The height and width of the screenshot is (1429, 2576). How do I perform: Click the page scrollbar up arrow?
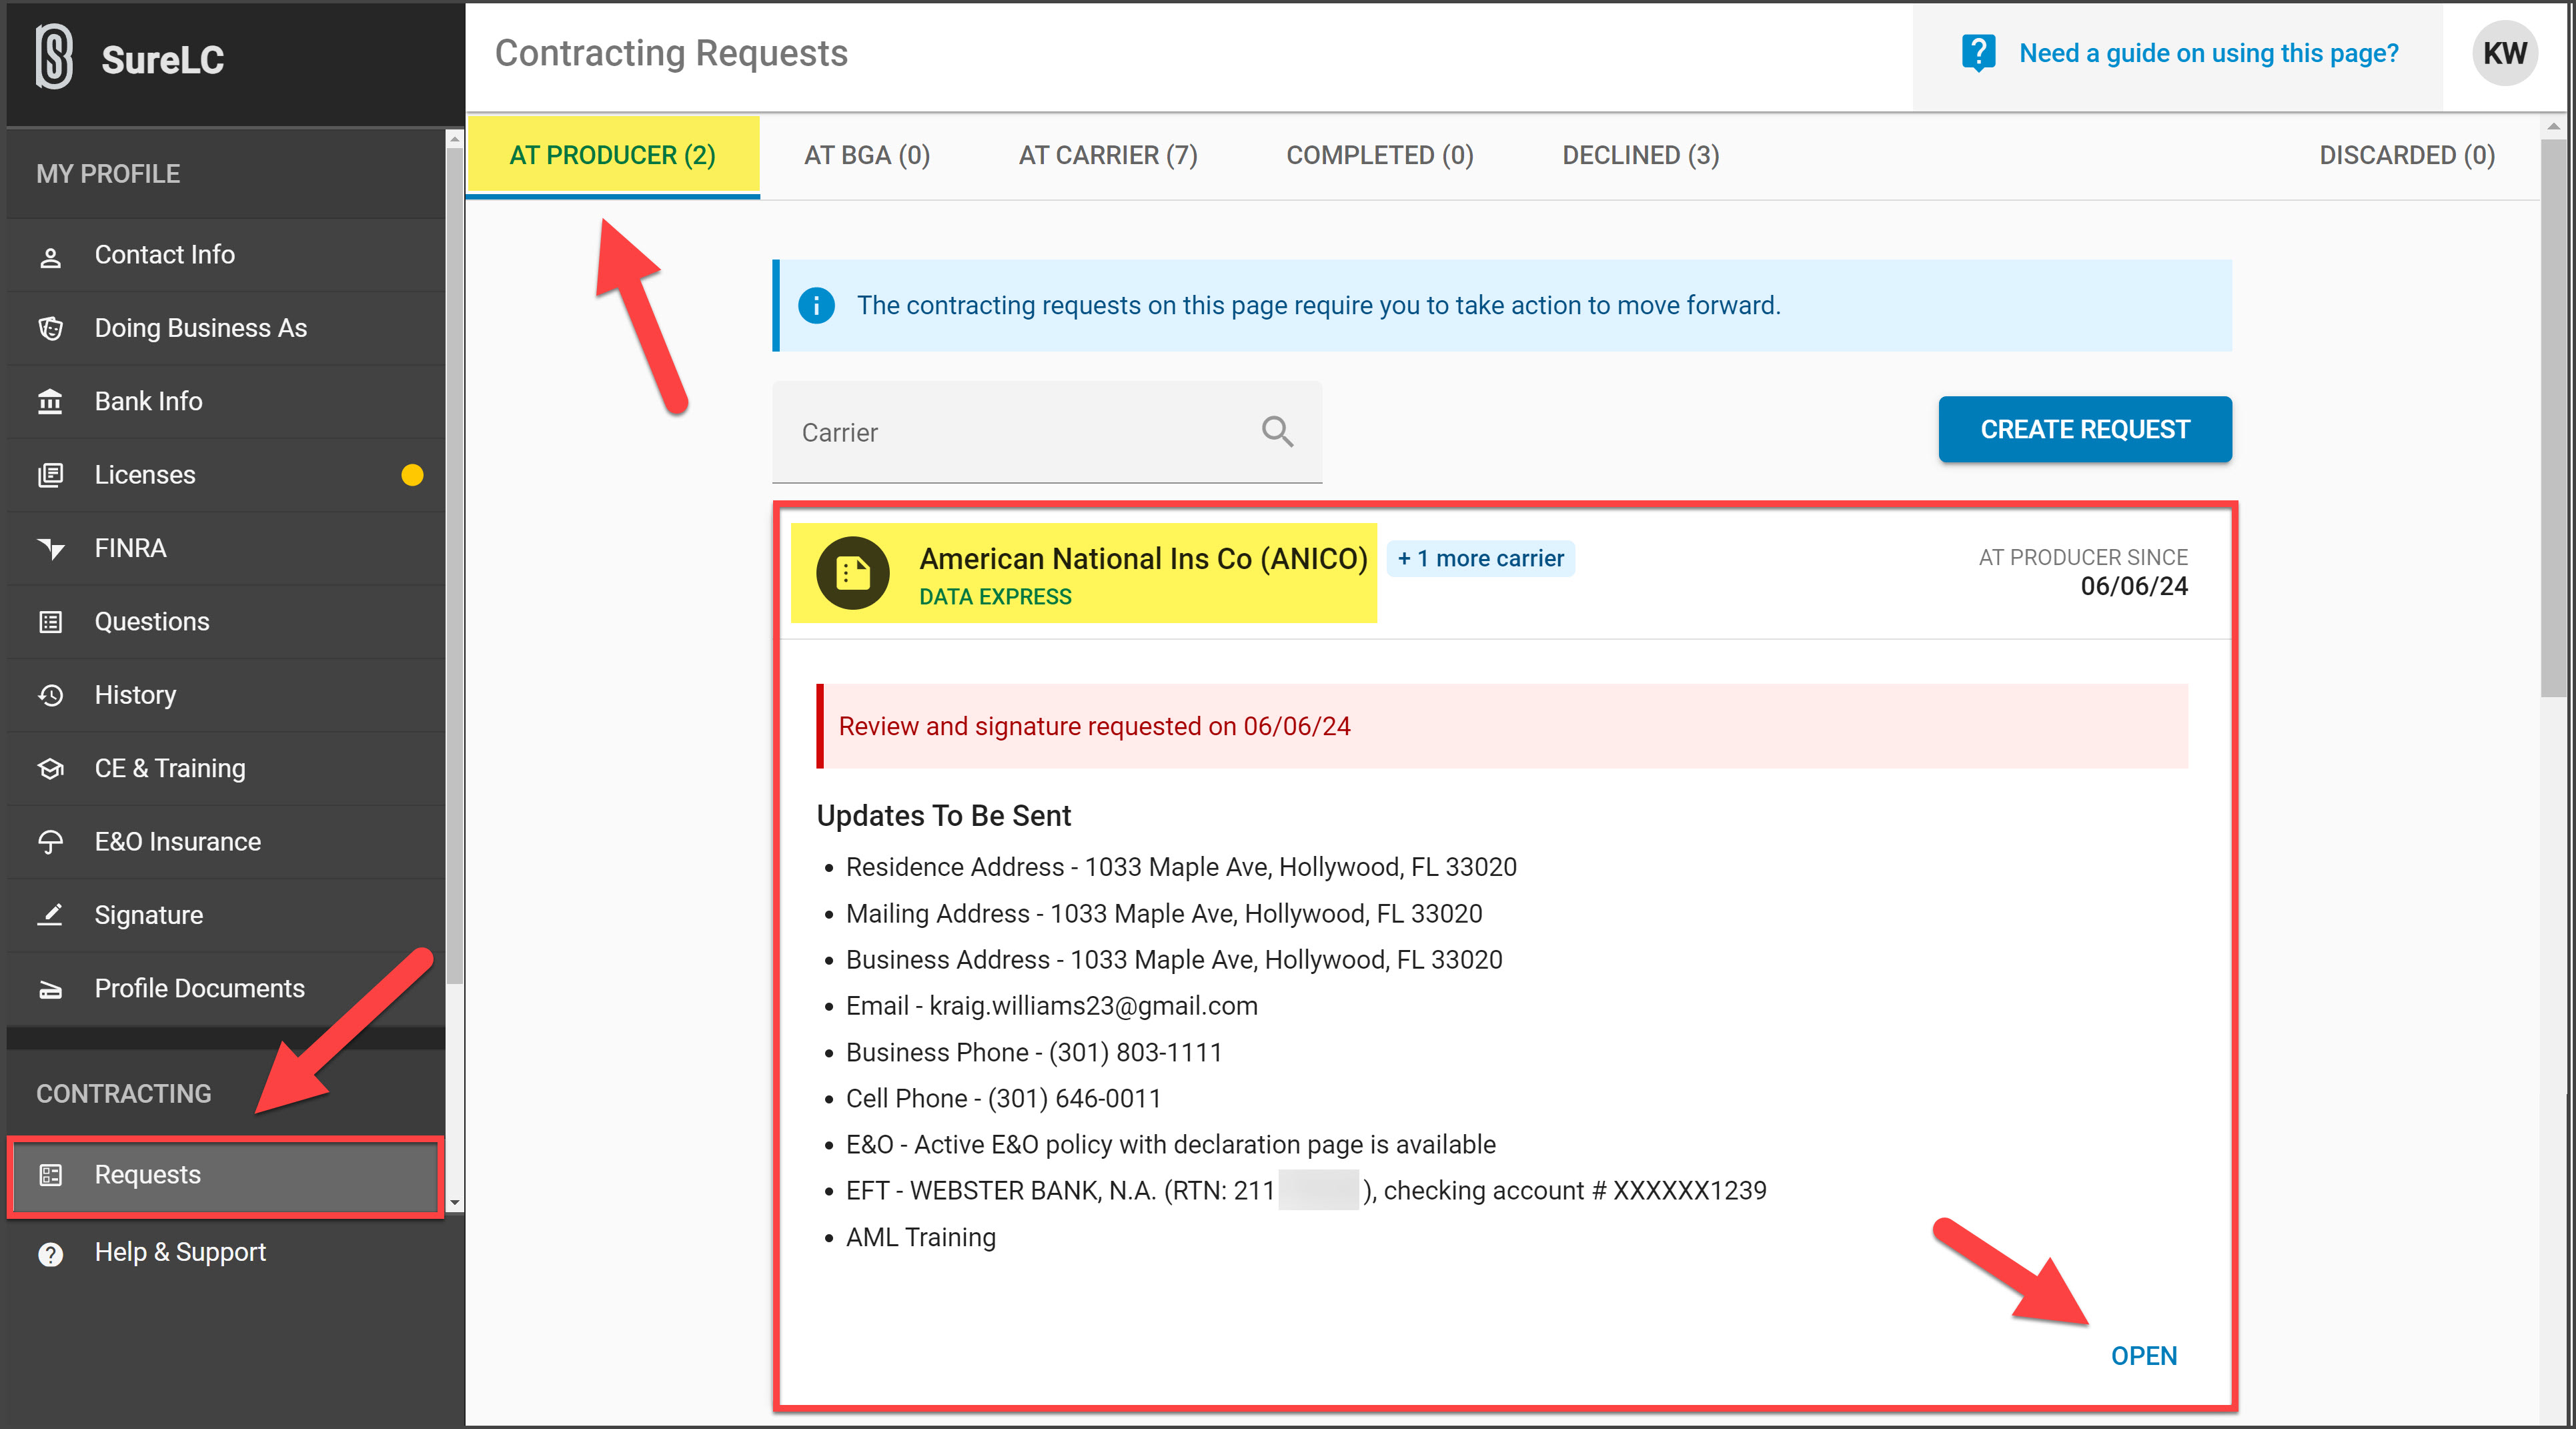2553,126
